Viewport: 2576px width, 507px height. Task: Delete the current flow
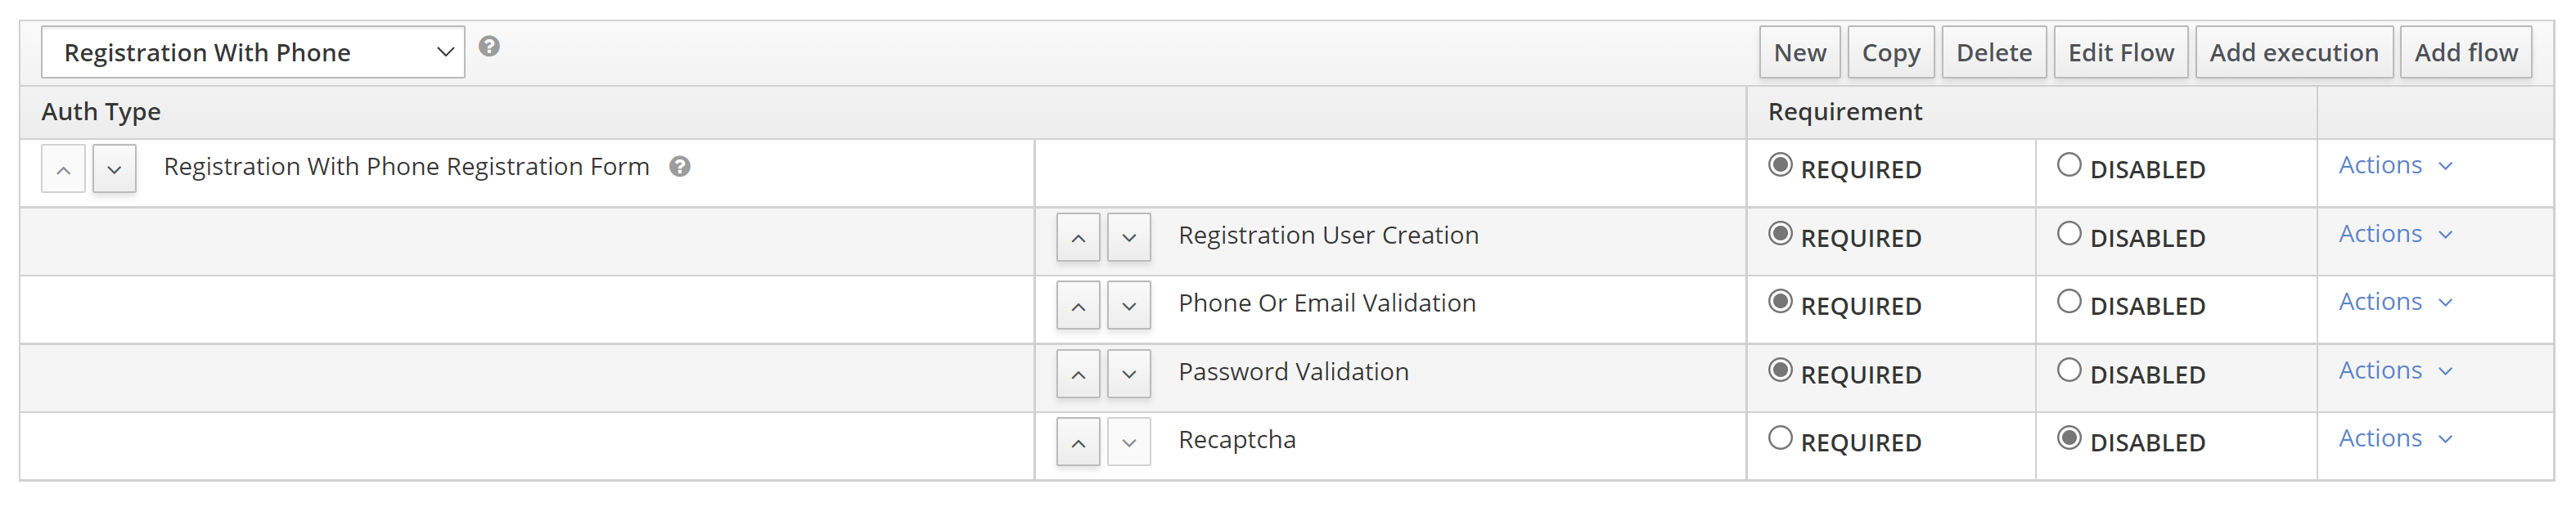click(x=1993, y=53)
